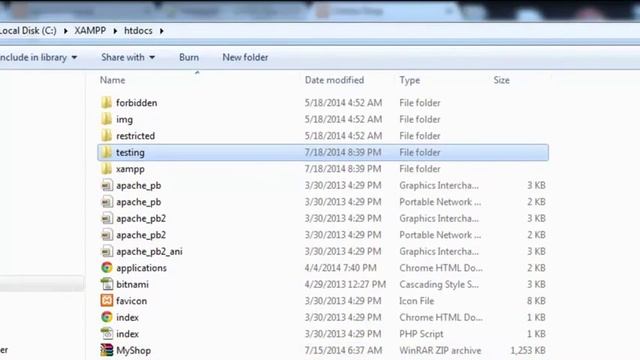Viewport: 640px width, 360px height.
Task: Click the PNG apache_pb2 file icon
Action: pyautogui.click(x=107, y=235)
